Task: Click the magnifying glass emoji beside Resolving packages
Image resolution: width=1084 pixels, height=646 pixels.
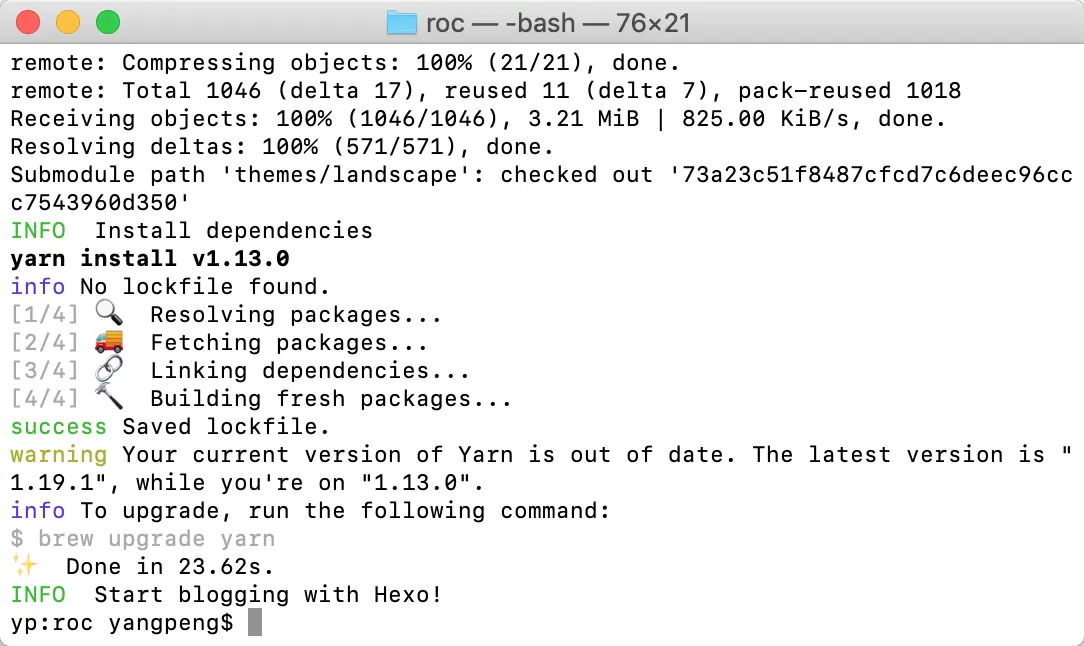Action: (109, 313)
